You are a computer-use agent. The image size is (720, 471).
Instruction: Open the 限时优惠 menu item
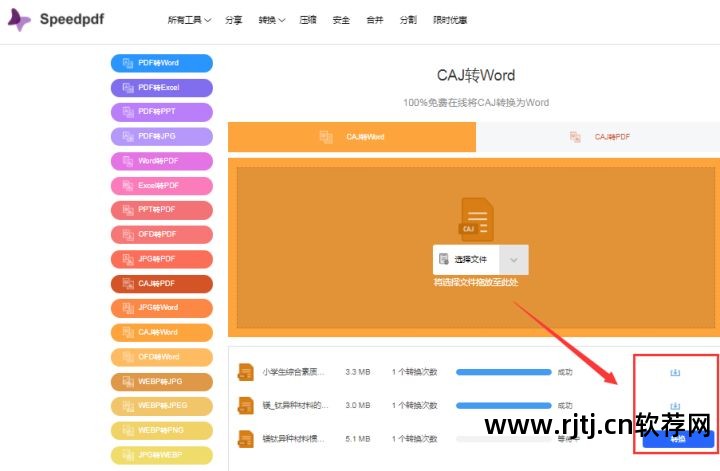pos(450,20)
